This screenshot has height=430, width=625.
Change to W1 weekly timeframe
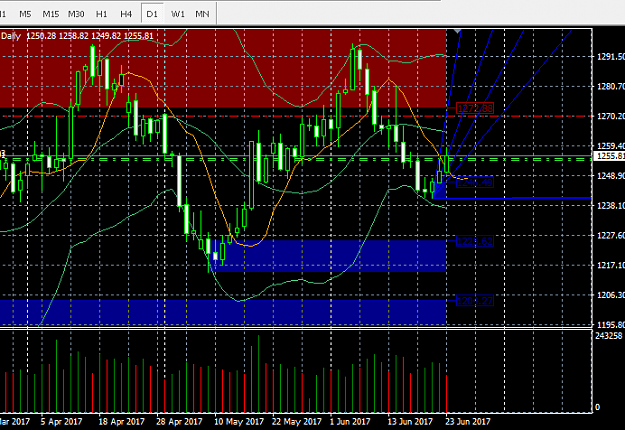click(178, 14)
